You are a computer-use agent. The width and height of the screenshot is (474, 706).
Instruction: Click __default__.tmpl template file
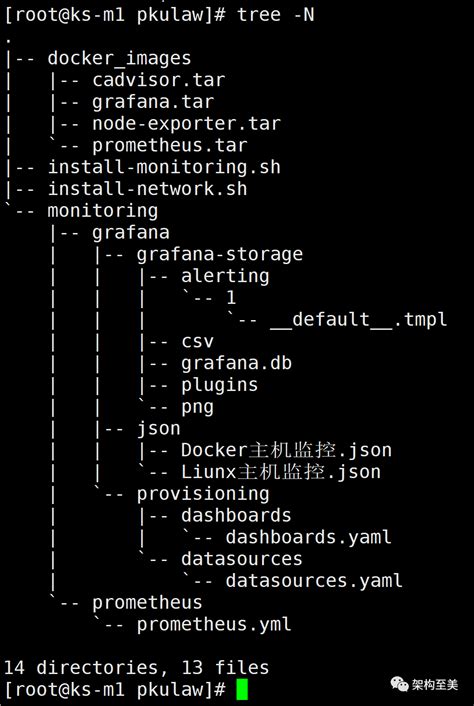tap(358, 320)
